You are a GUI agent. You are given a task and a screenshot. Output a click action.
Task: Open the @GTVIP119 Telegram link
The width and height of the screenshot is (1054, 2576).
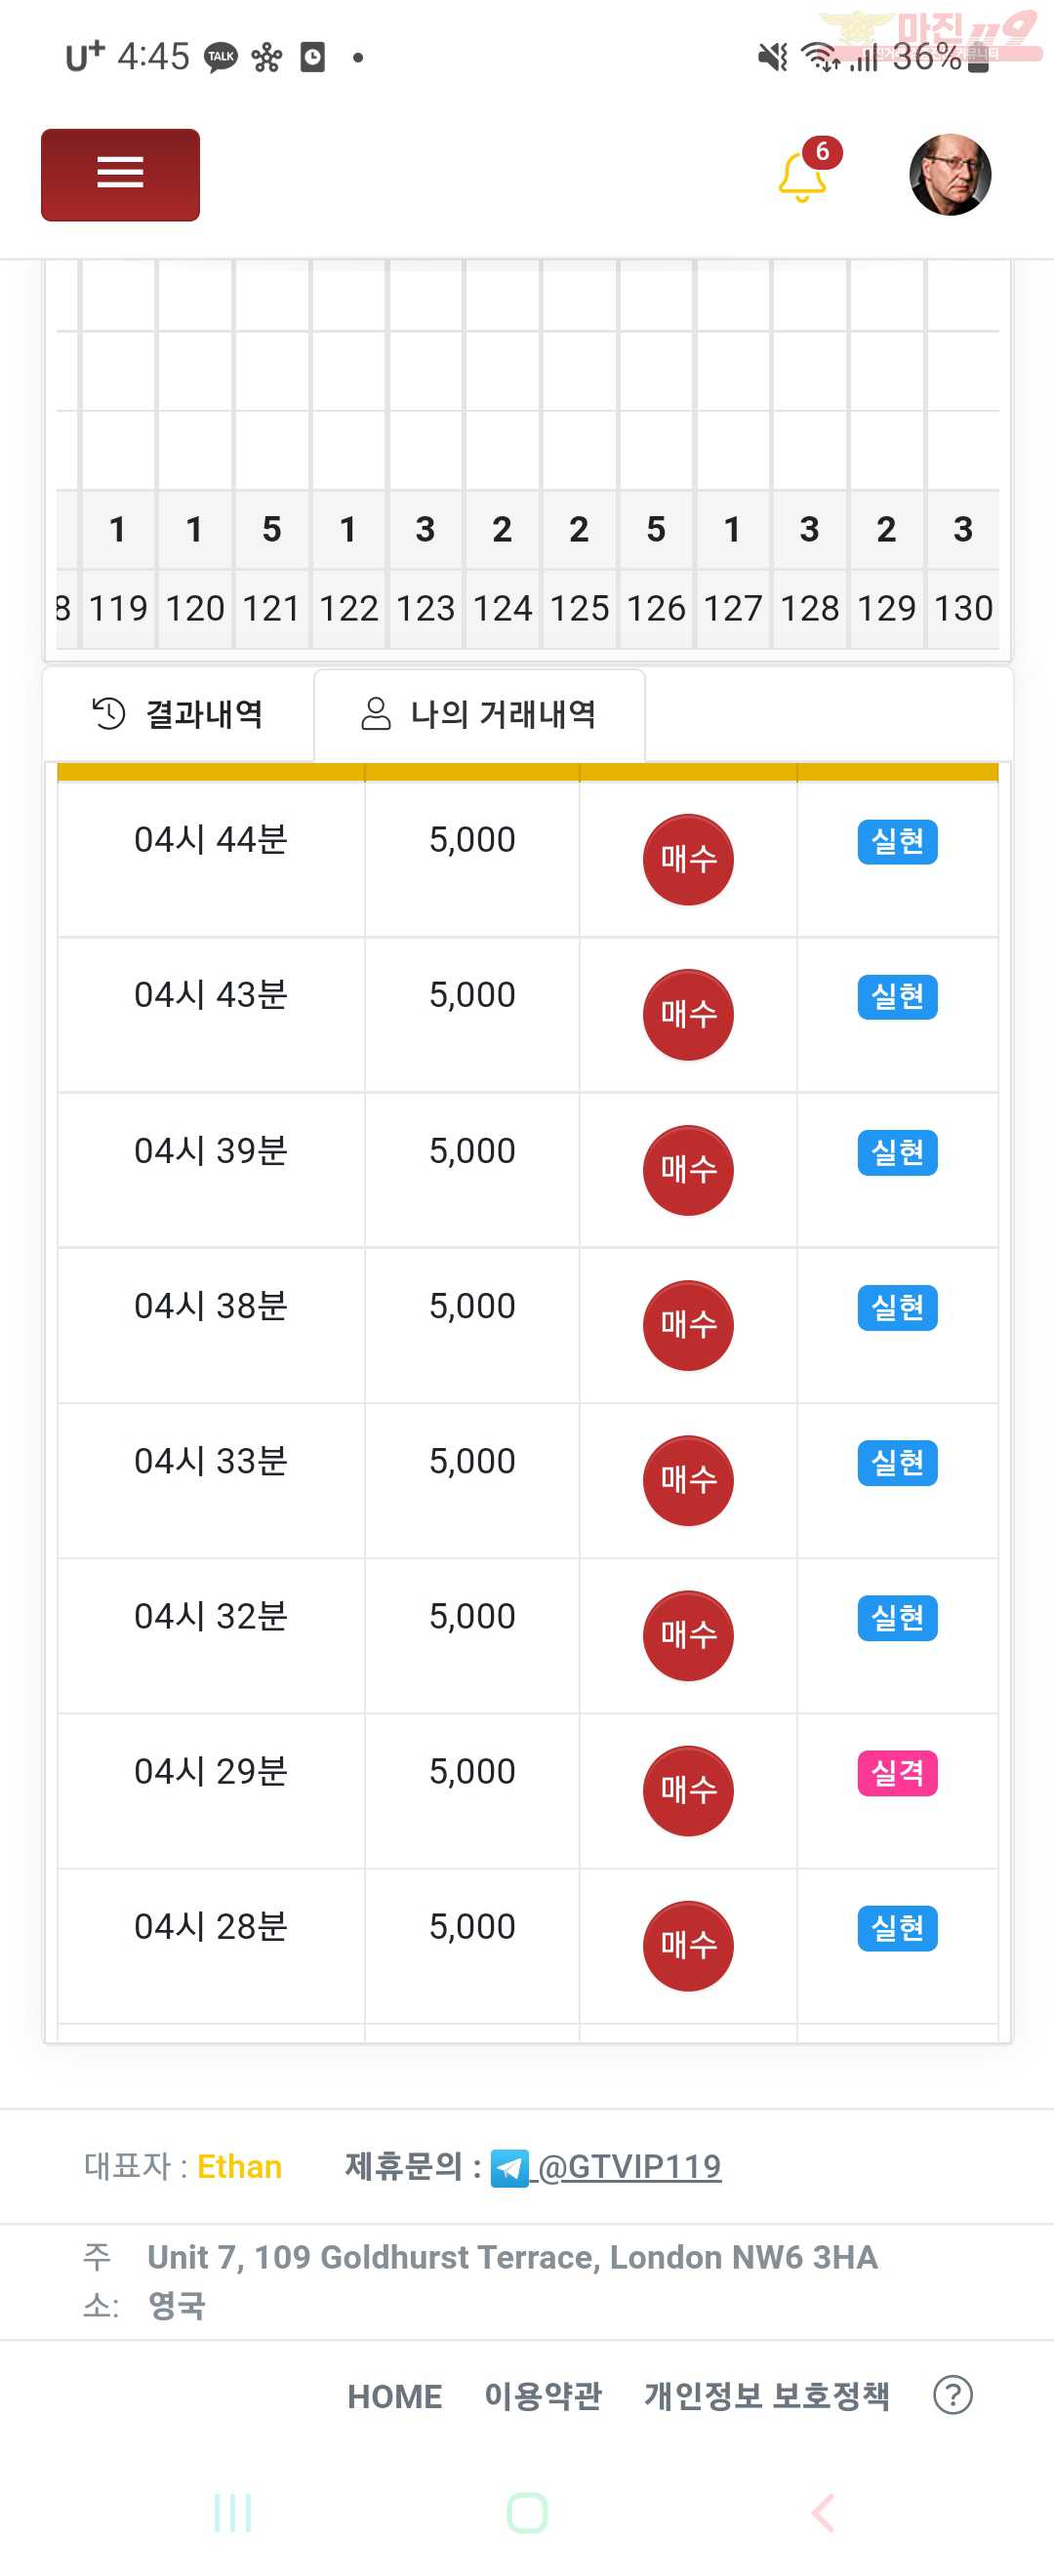[629, 2166]
